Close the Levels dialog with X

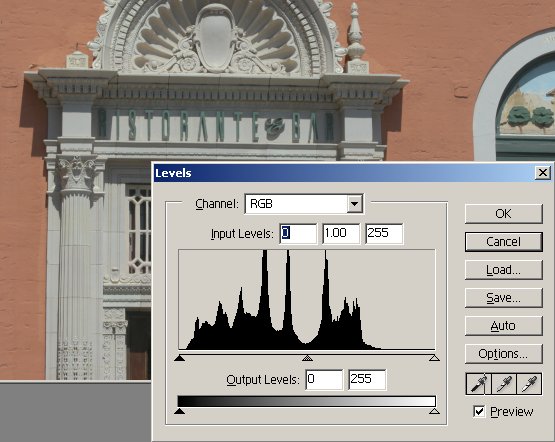(x=543, y=173)
